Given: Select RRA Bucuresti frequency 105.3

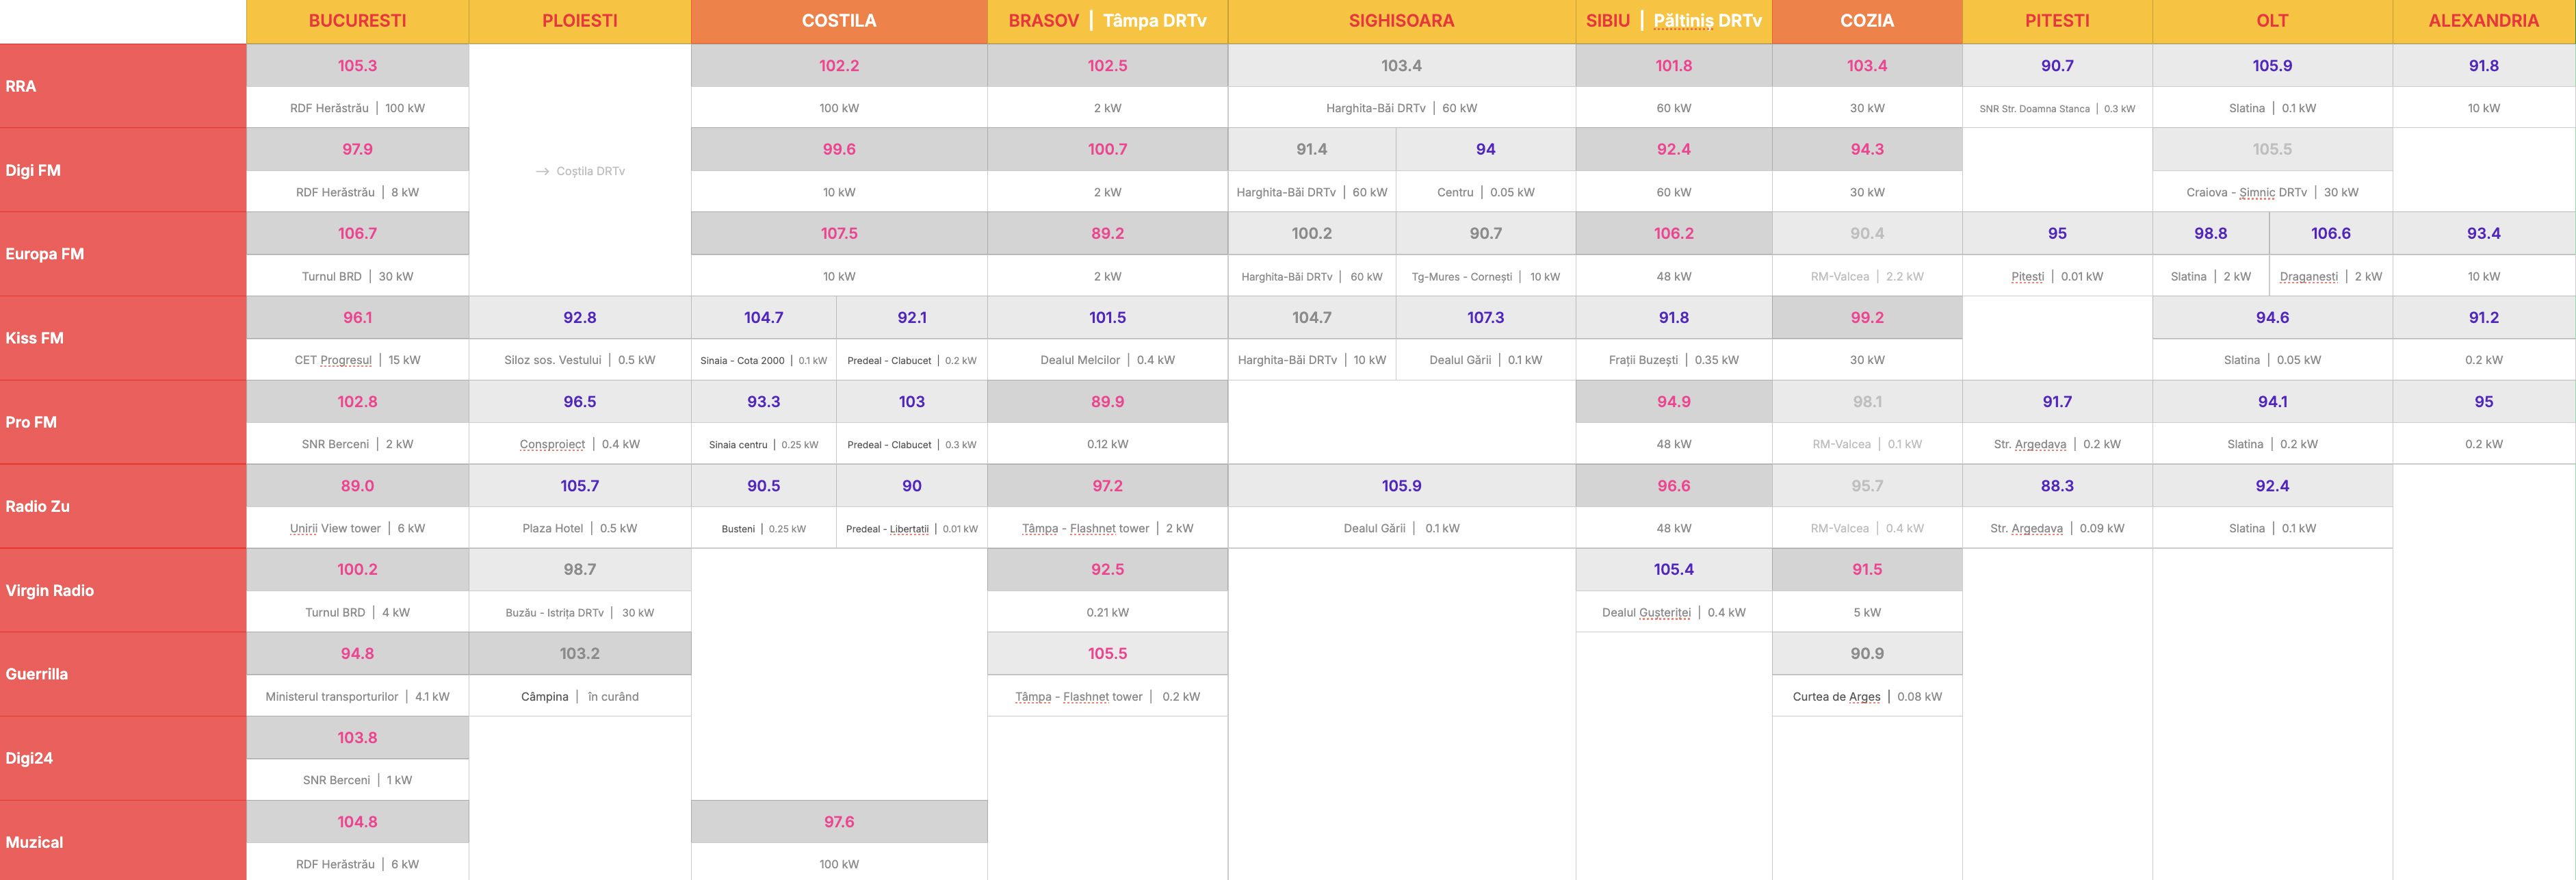Looking at the screenshot, I should click(x=357, y=65).
